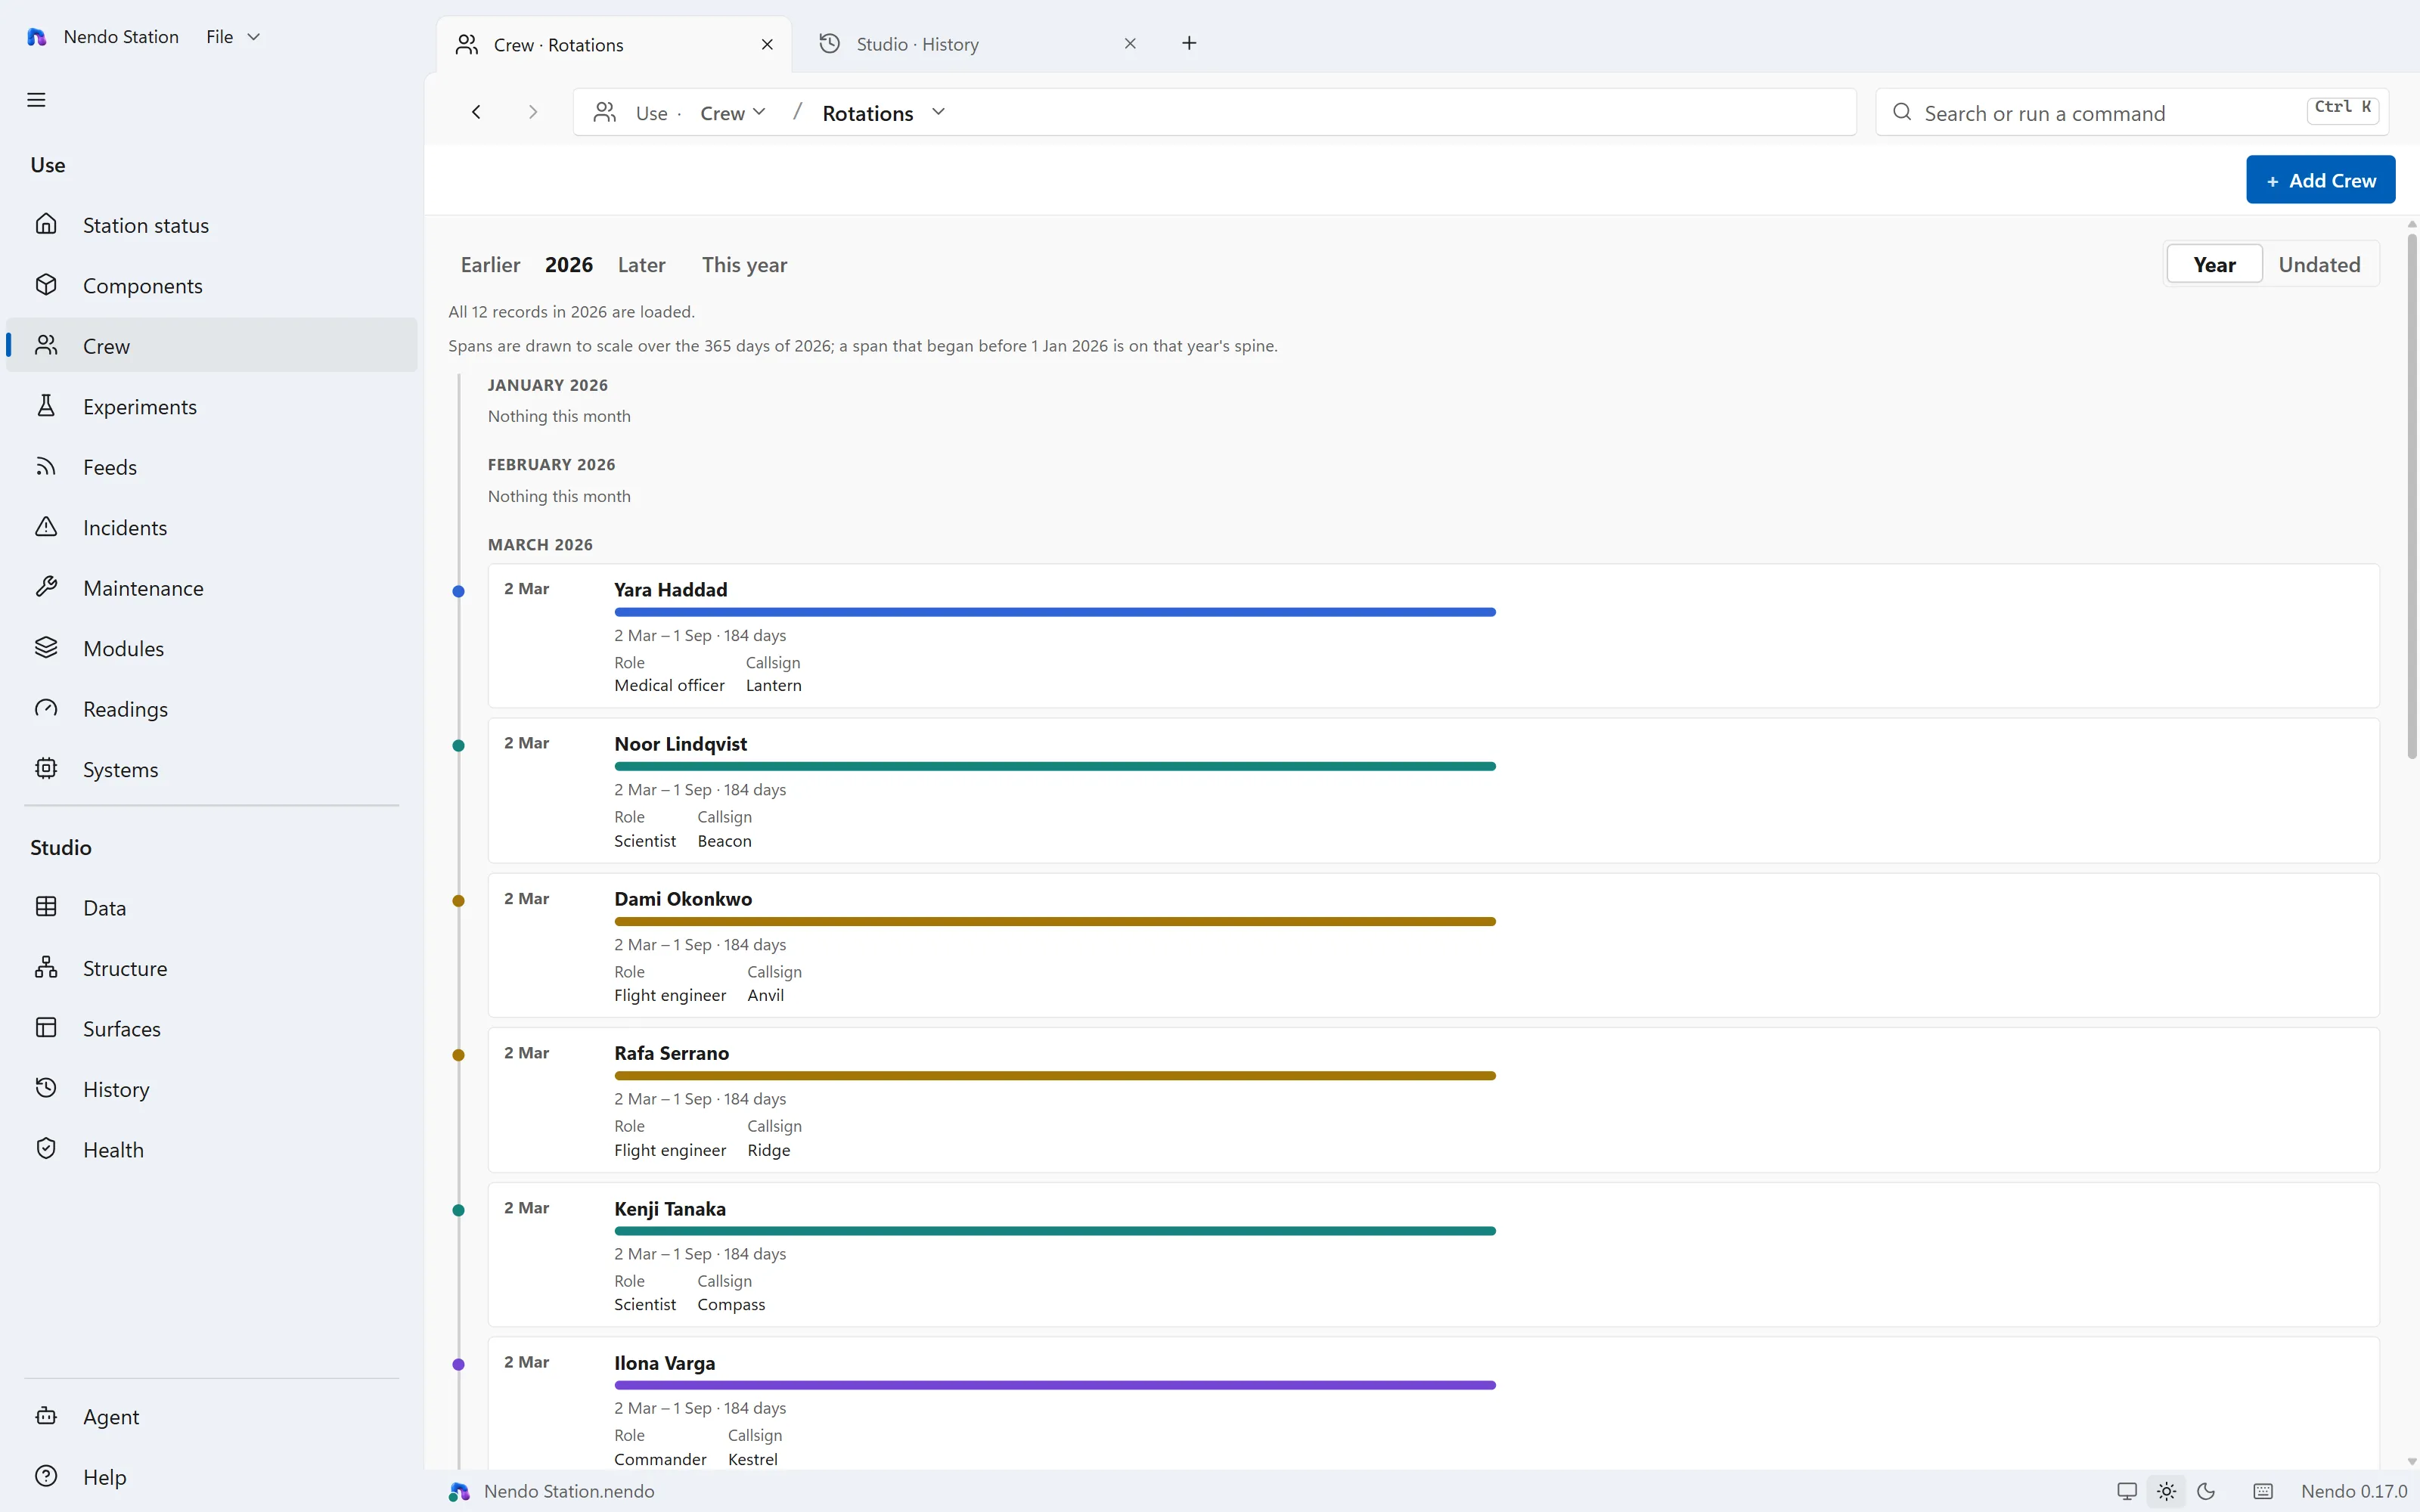Open Studio Health in sidebar
The height and width of the screenshot is (1512, 2420).
[212, 1149]
